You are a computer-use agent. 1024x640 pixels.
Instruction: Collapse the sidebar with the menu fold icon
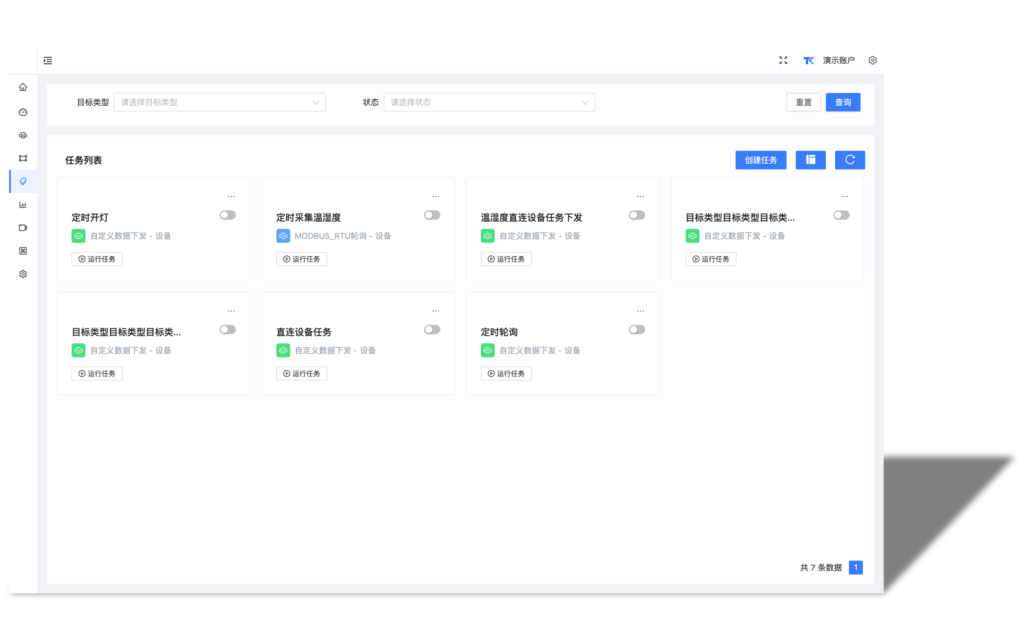pos(48,61)
